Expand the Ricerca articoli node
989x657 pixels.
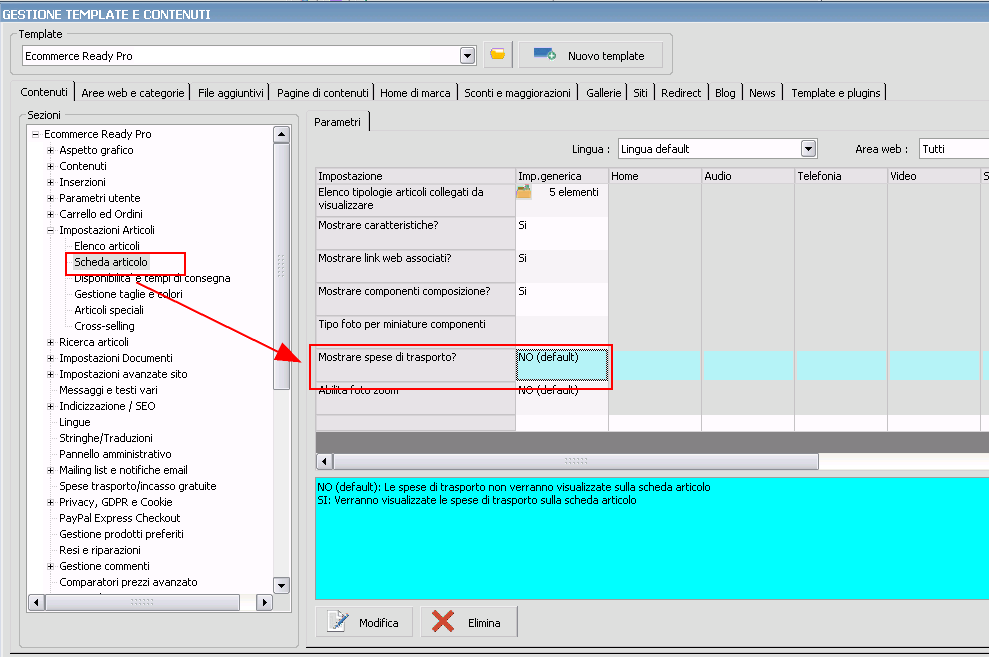coord(50,342)
